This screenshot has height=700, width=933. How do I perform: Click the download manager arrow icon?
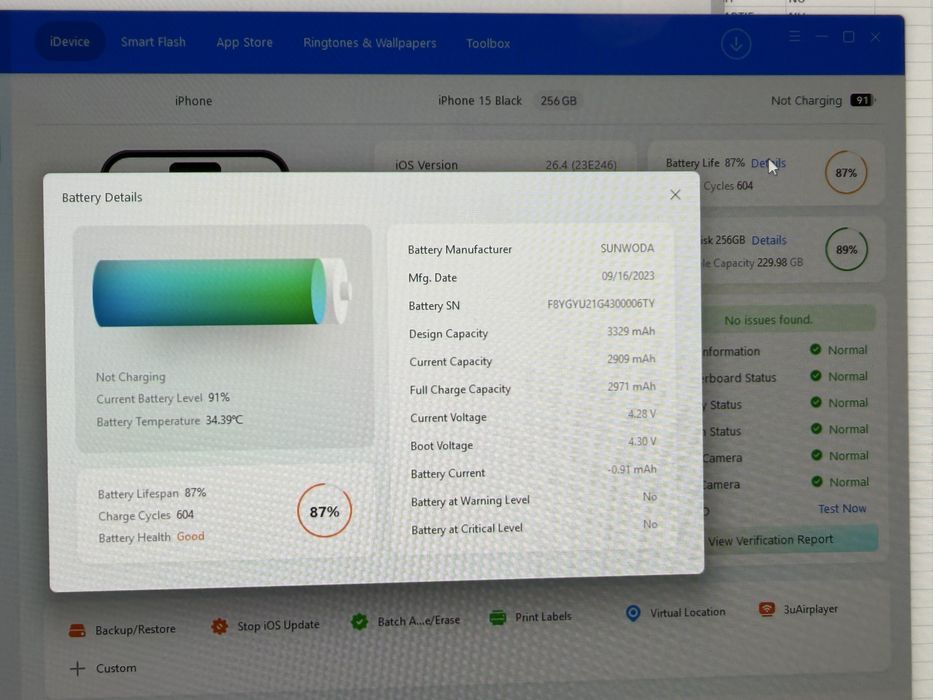736,43
